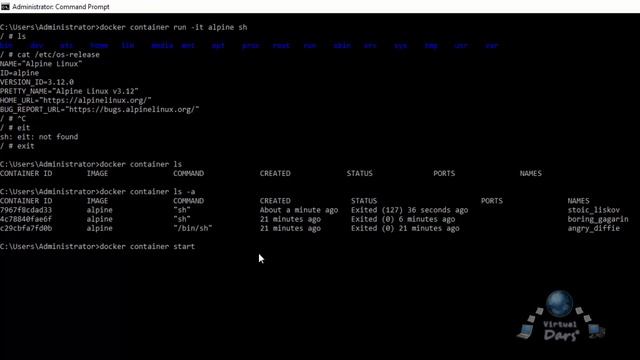
Task: Select container ID c29cbfa7fd0b
Action: [26, 228]
